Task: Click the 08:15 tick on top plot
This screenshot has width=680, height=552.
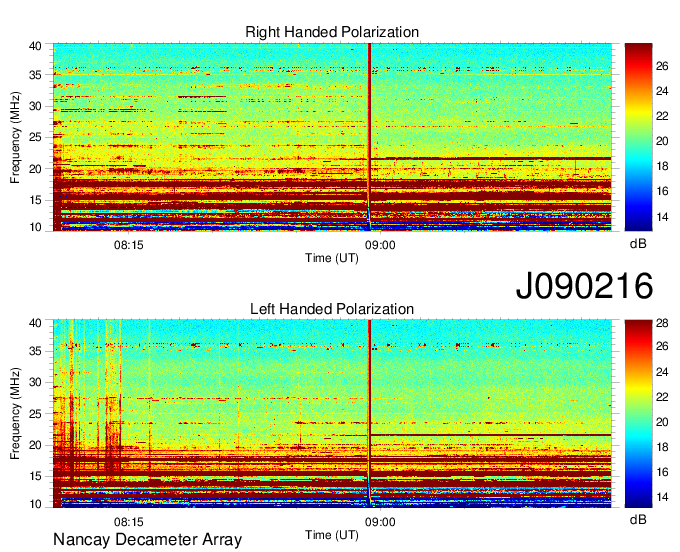Action: pos(128,245)
